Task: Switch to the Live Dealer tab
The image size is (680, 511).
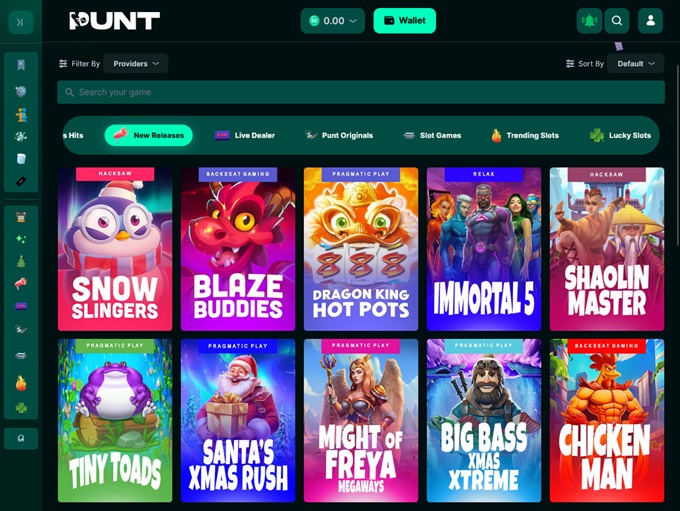Action: (245, 135)
